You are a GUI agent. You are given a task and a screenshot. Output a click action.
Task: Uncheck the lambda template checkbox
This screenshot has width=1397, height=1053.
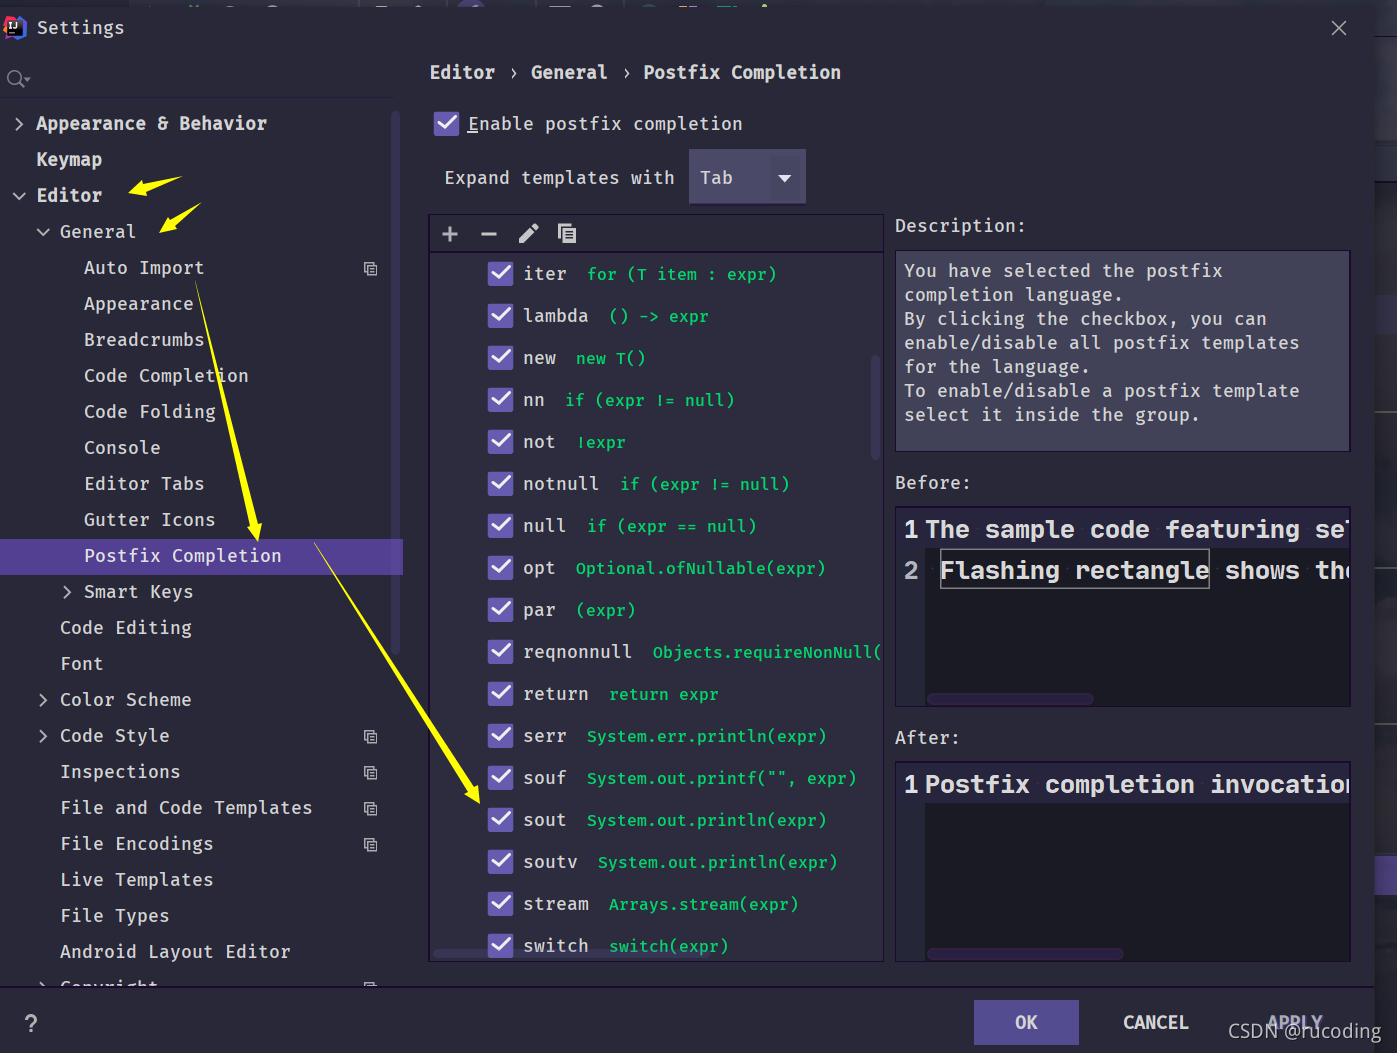coord(500,316)
